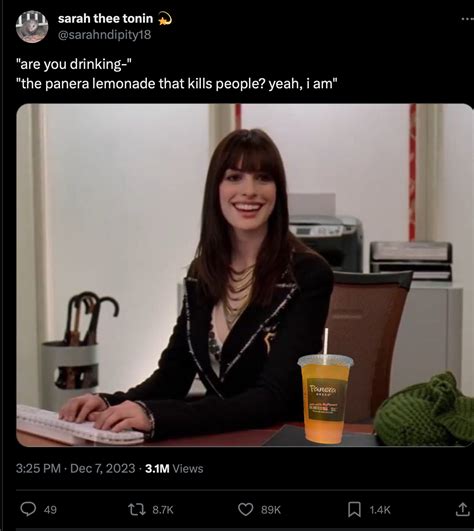View the 3.1M Views analytics
Screen dimensions: 474x531
174,469
